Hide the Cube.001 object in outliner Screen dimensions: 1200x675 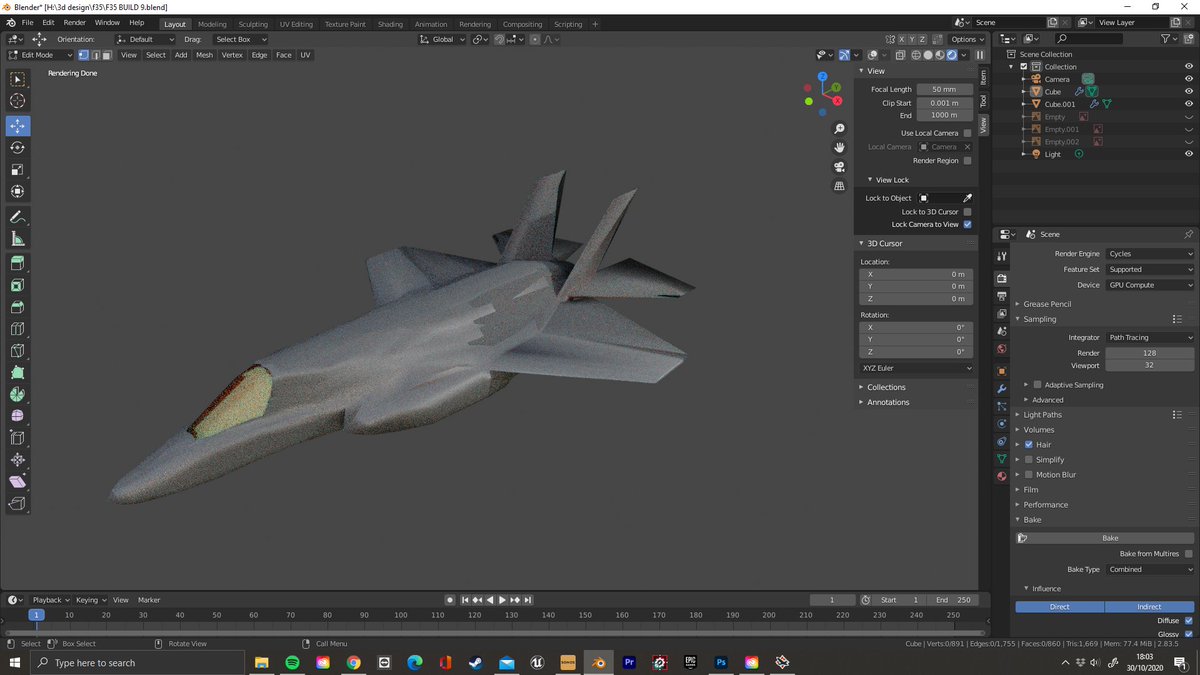coord(1189,104)
